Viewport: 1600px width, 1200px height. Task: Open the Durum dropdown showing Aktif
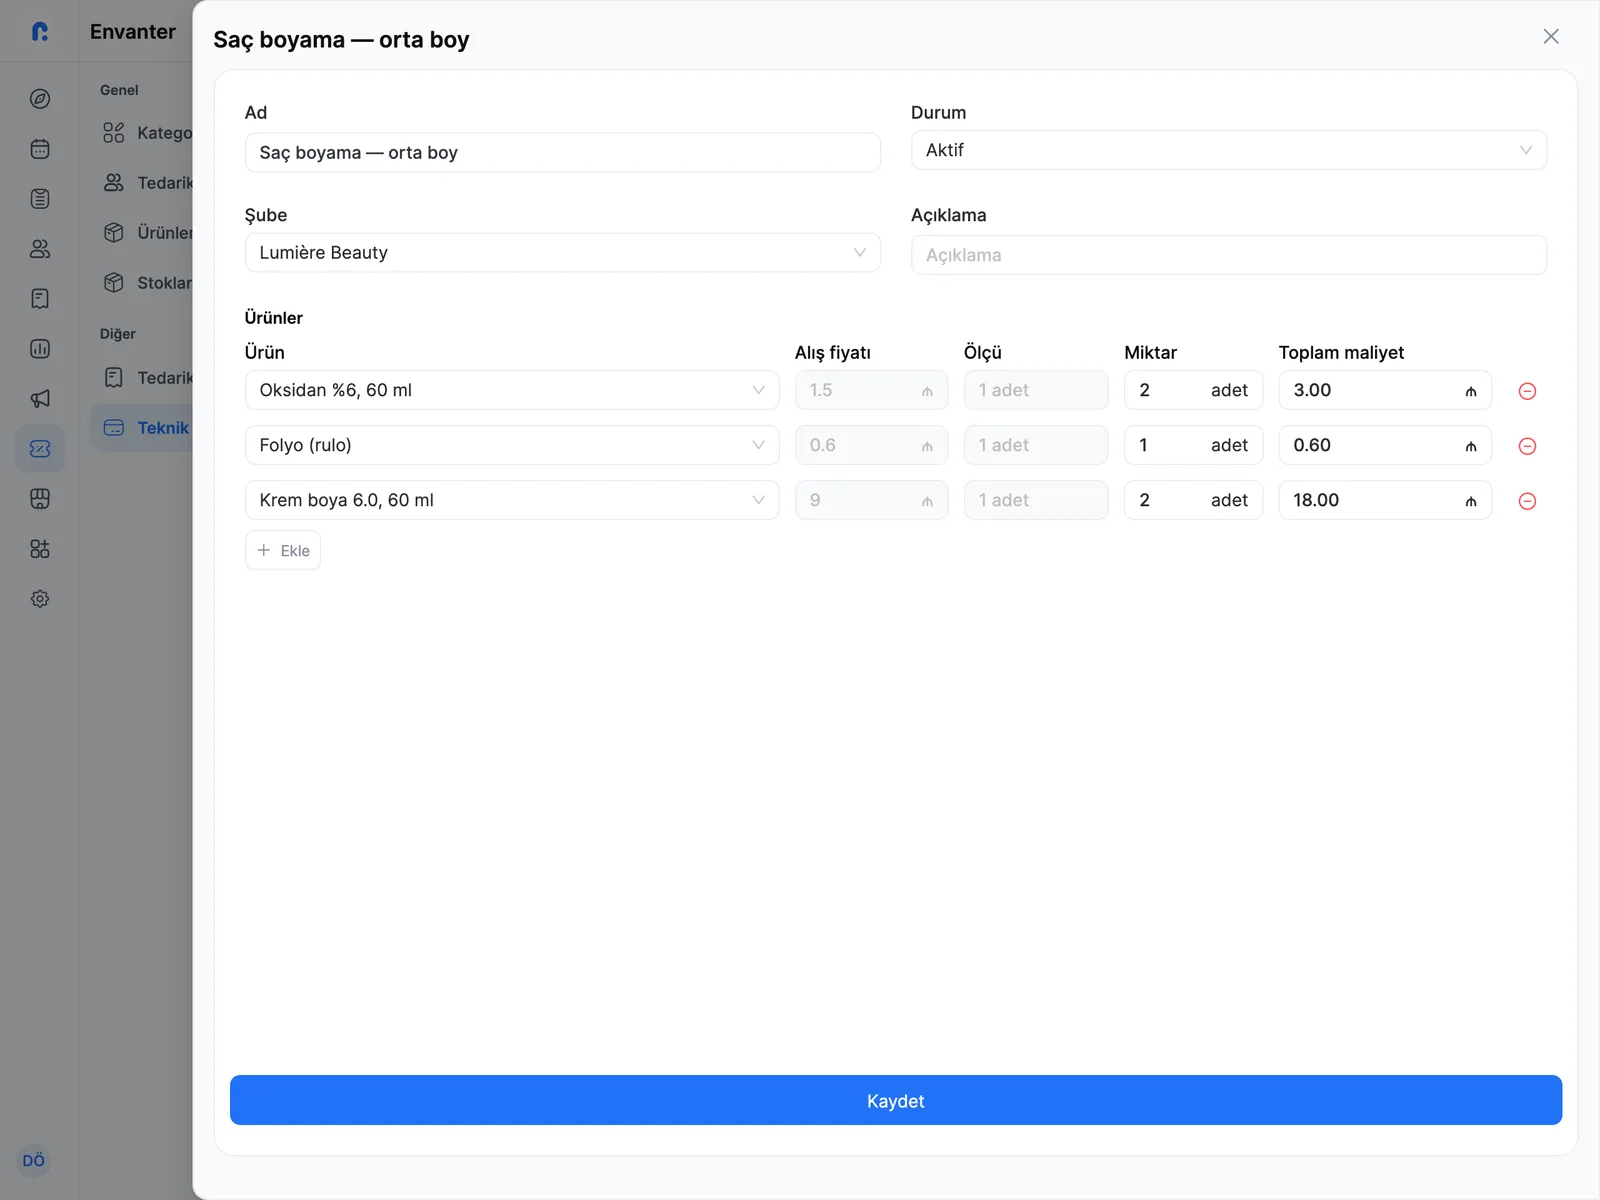click(1229, 150)
